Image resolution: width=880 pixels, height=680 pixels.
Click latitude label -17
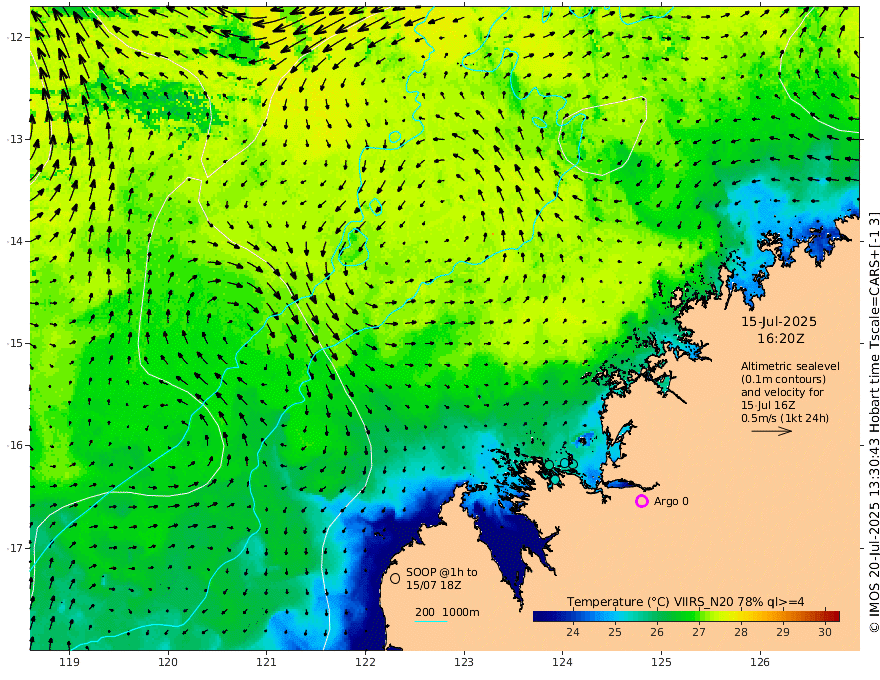click(15, 548)
